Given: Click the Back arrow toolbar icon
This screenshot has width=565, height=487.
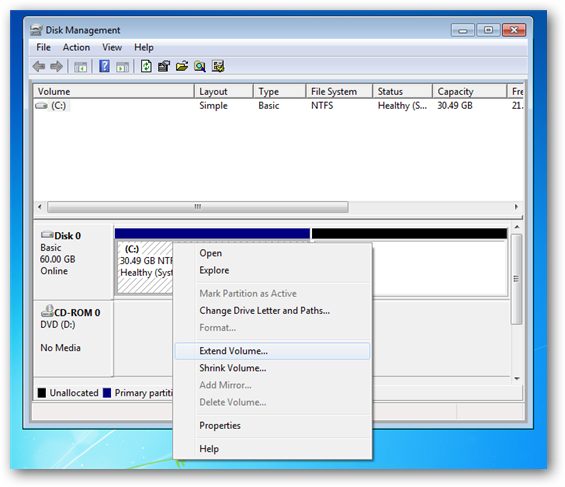Looking at the screenshot, I should coord(39,67).
